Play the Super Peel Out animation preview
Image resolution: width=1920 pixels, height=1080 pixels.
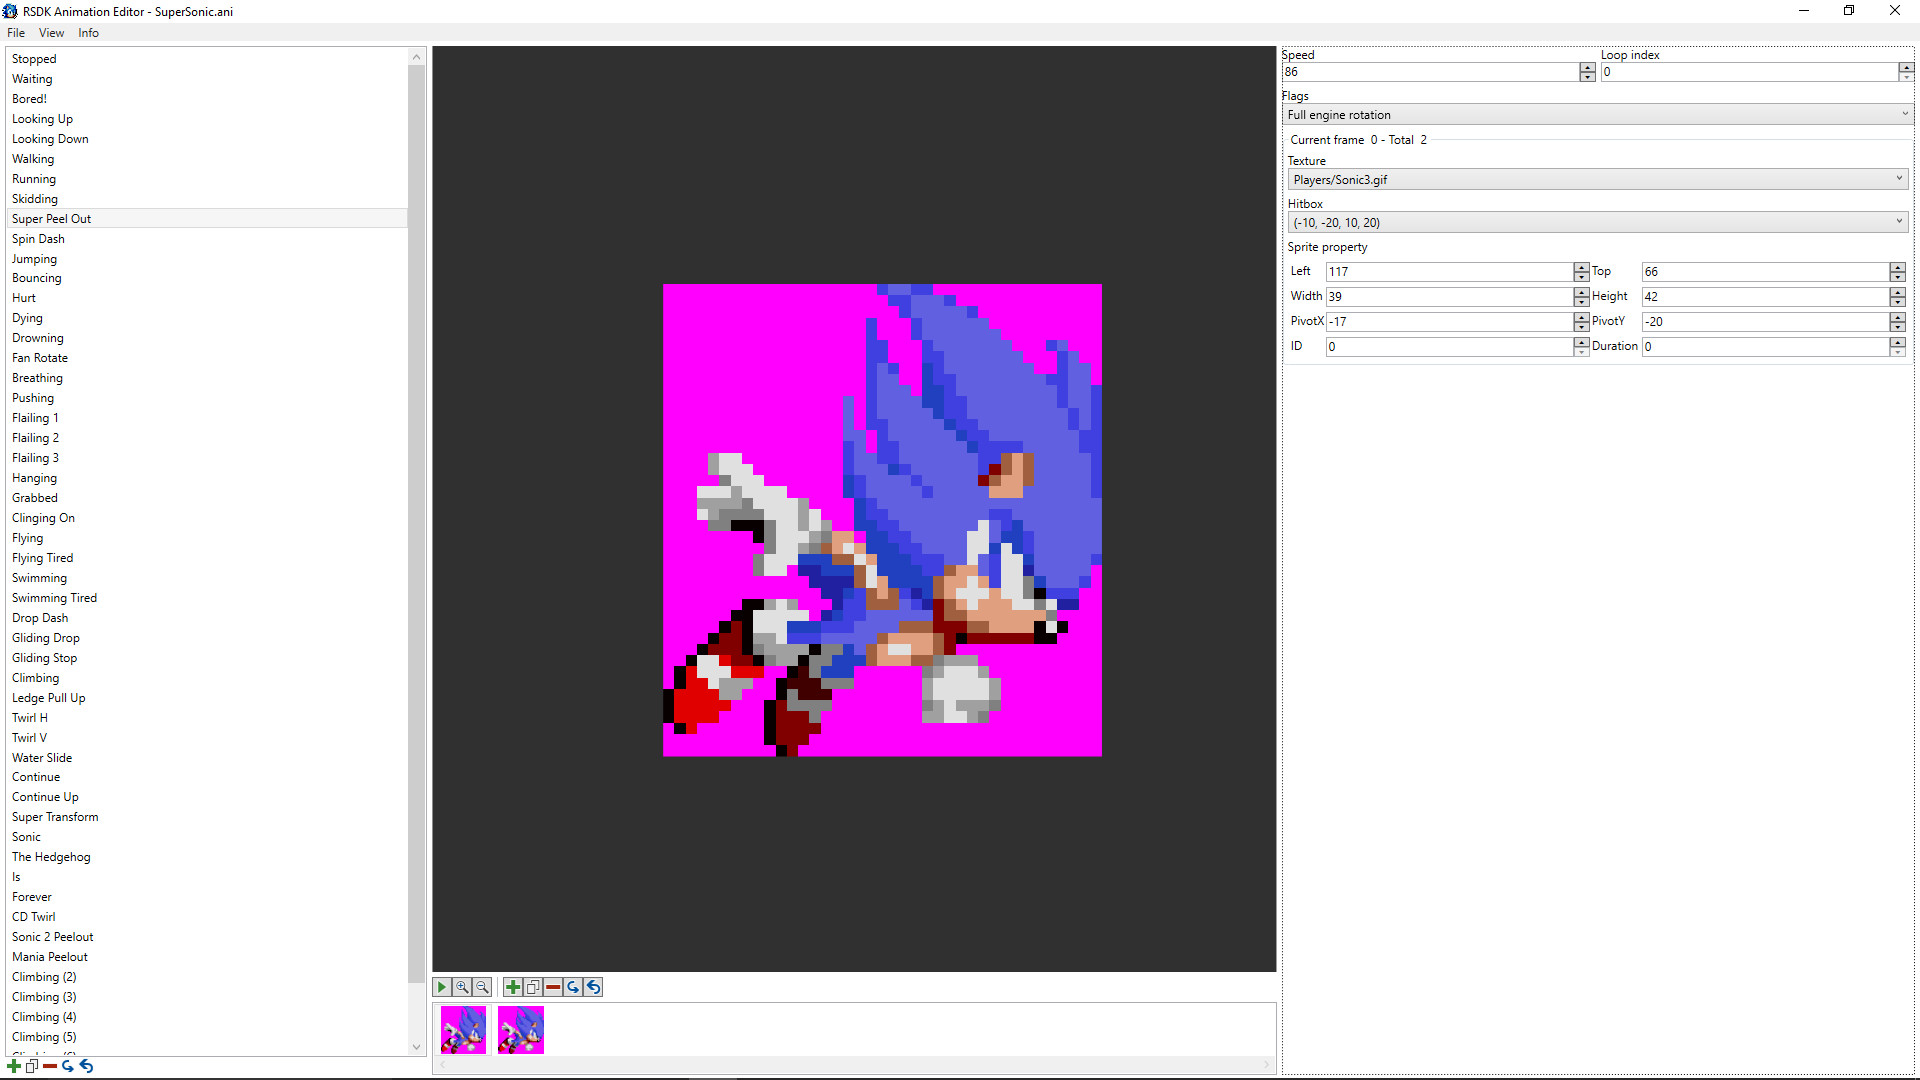[x=441, y=987]
